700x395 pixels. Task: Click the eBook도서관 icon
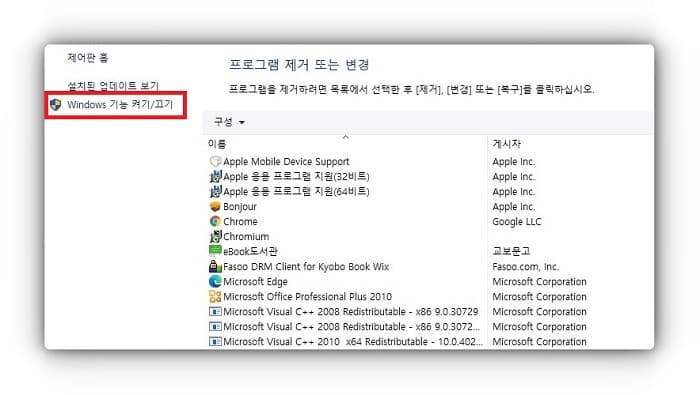(x=215, y=251)
